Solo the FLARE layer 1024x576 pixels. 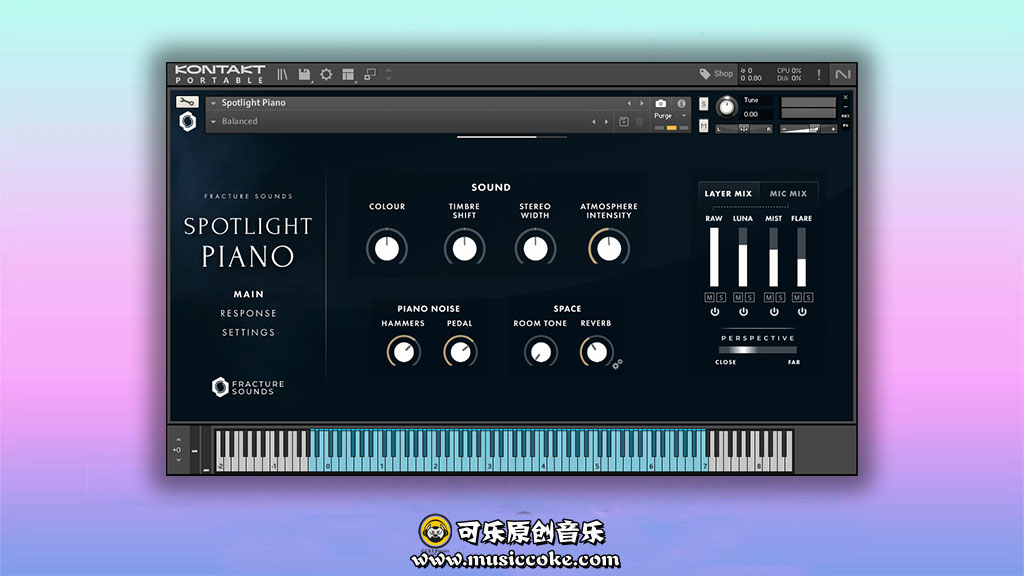click(808, 297)
